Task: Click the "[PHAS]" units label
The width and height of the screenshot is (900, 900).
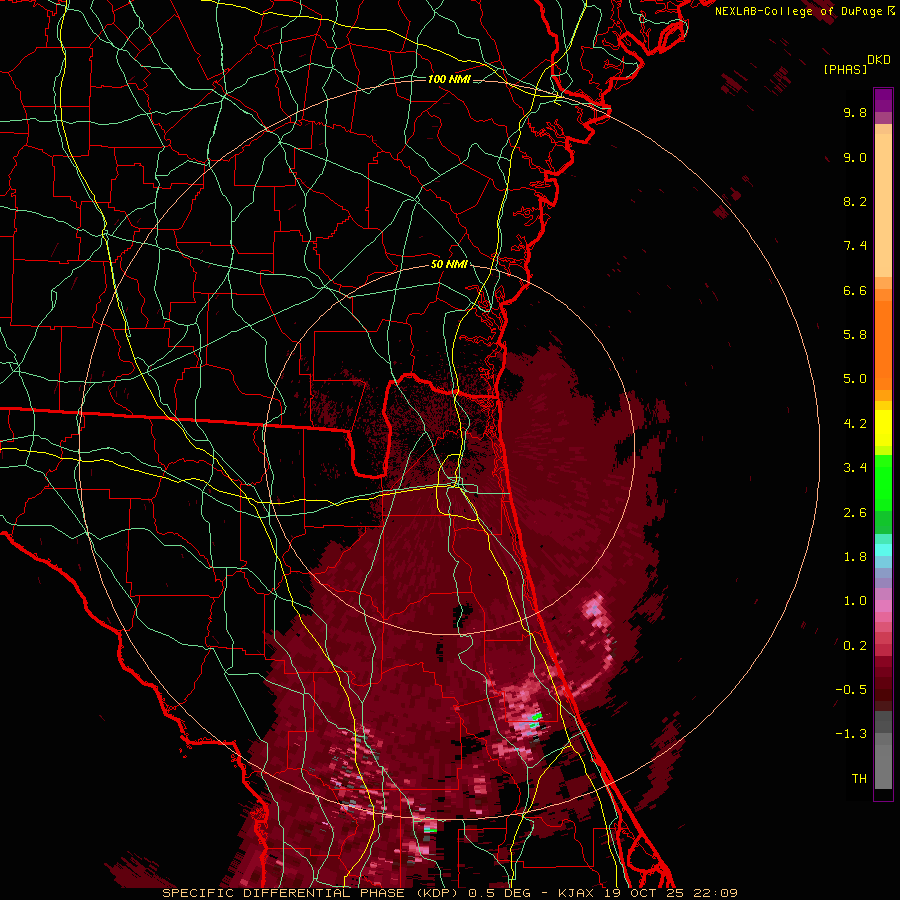Action: click(845, 70)
